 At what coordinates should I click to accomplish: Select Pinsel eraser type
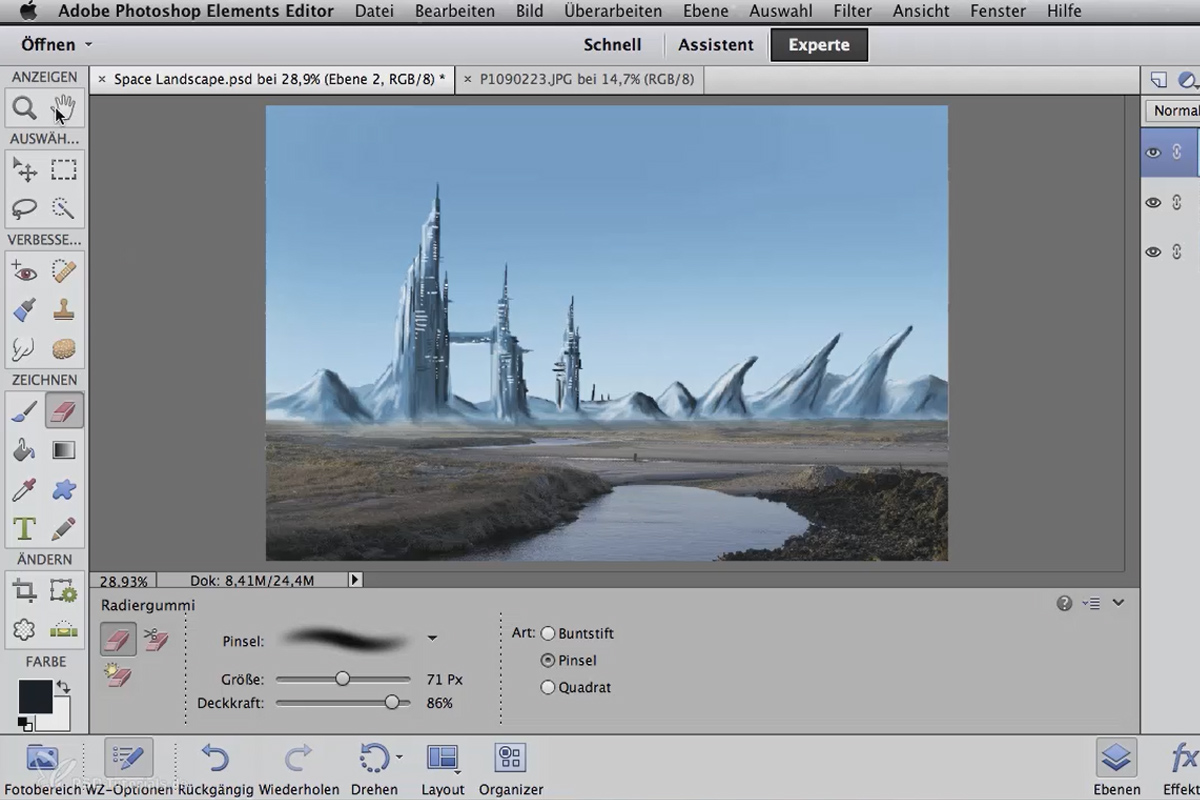coord(548,660)
